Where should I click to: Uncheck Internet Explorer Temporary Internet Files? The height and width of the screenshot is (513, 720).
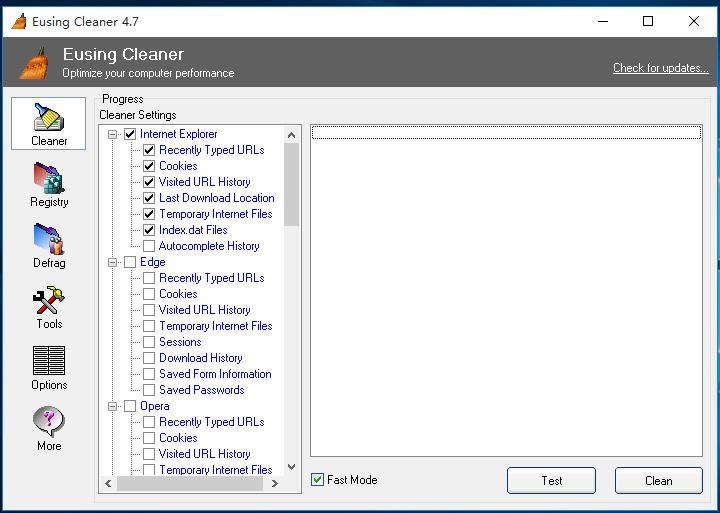149,214
